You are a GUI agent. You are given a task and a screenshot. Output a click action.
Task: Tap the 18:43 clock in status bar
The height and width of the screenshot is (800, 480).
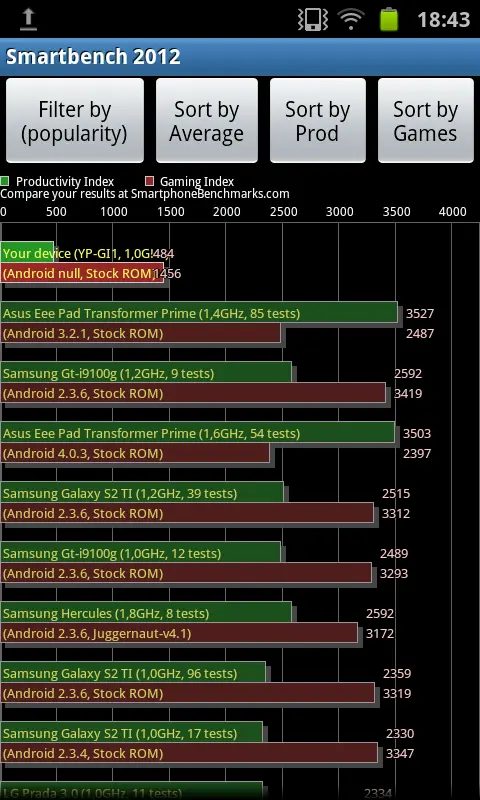coord(443,20)
